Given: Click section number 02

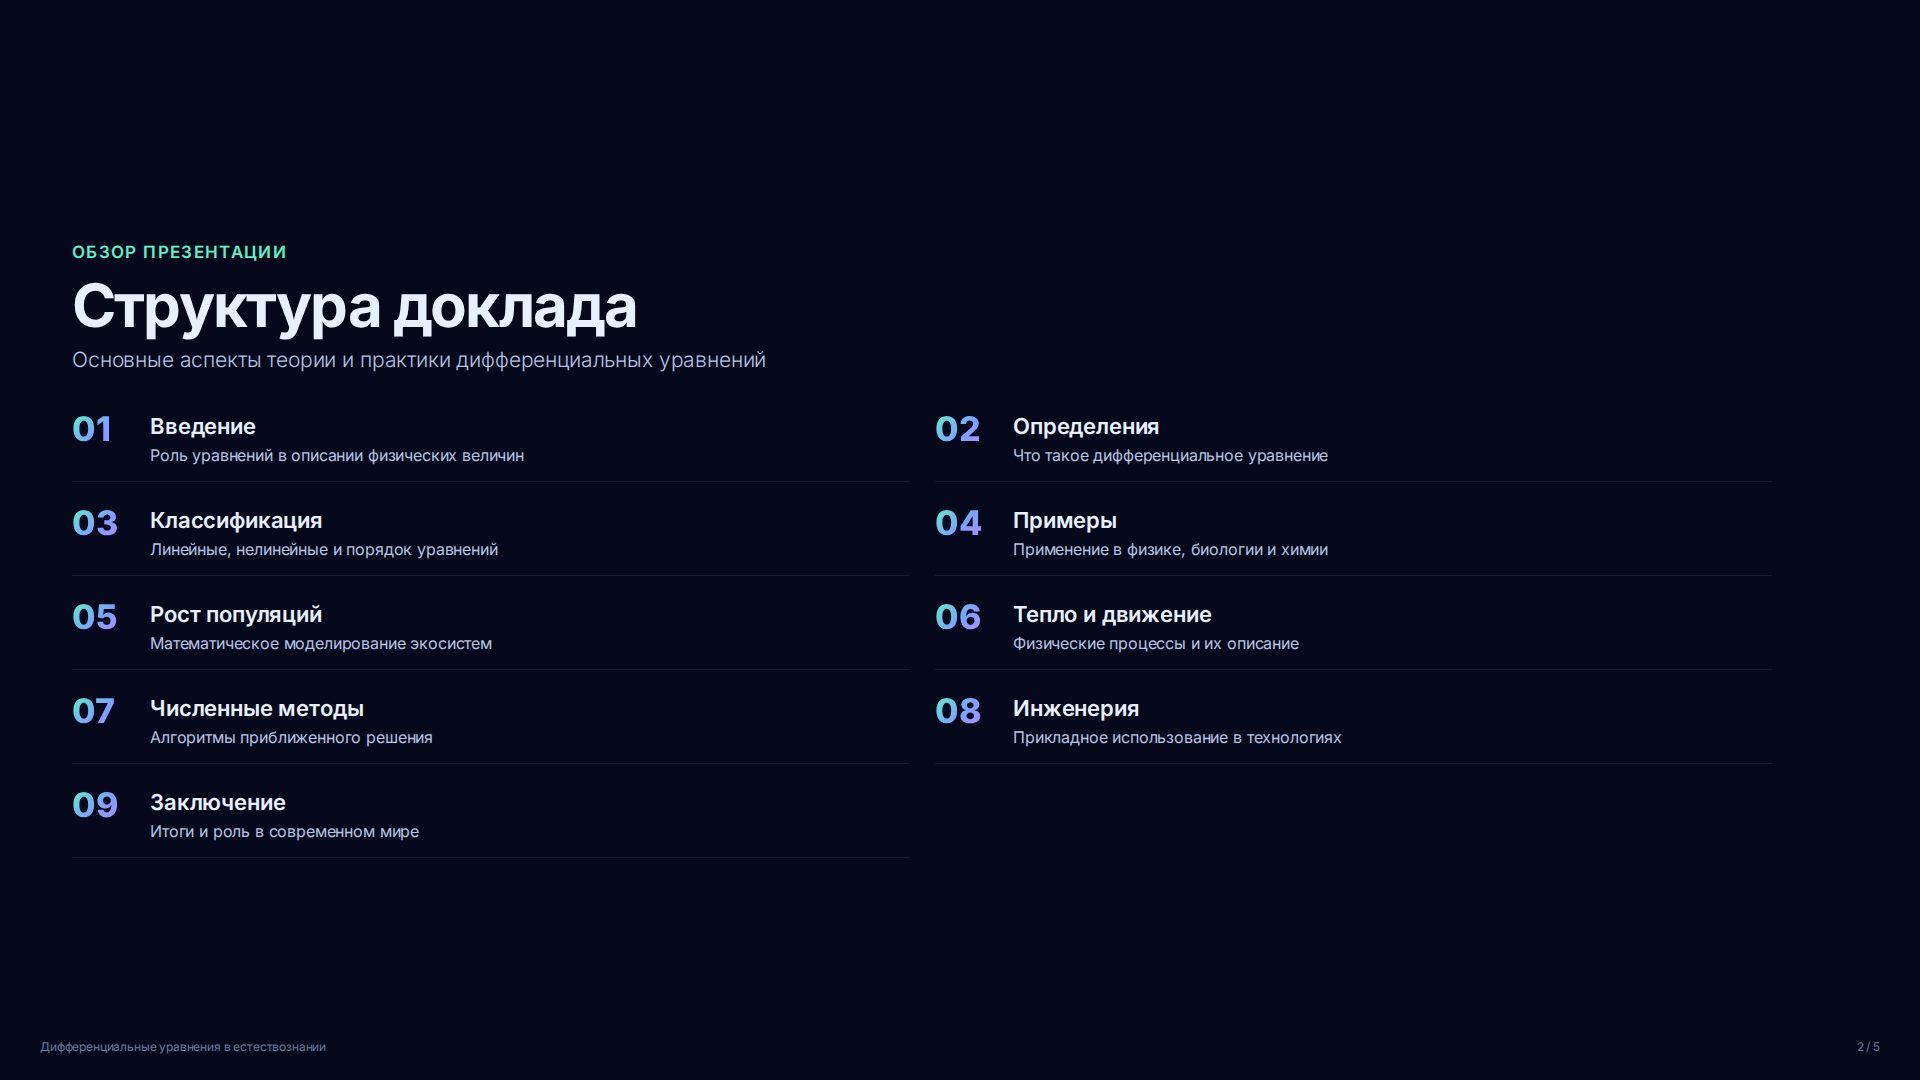Looking at the screenshot, I should pos(957,429).
